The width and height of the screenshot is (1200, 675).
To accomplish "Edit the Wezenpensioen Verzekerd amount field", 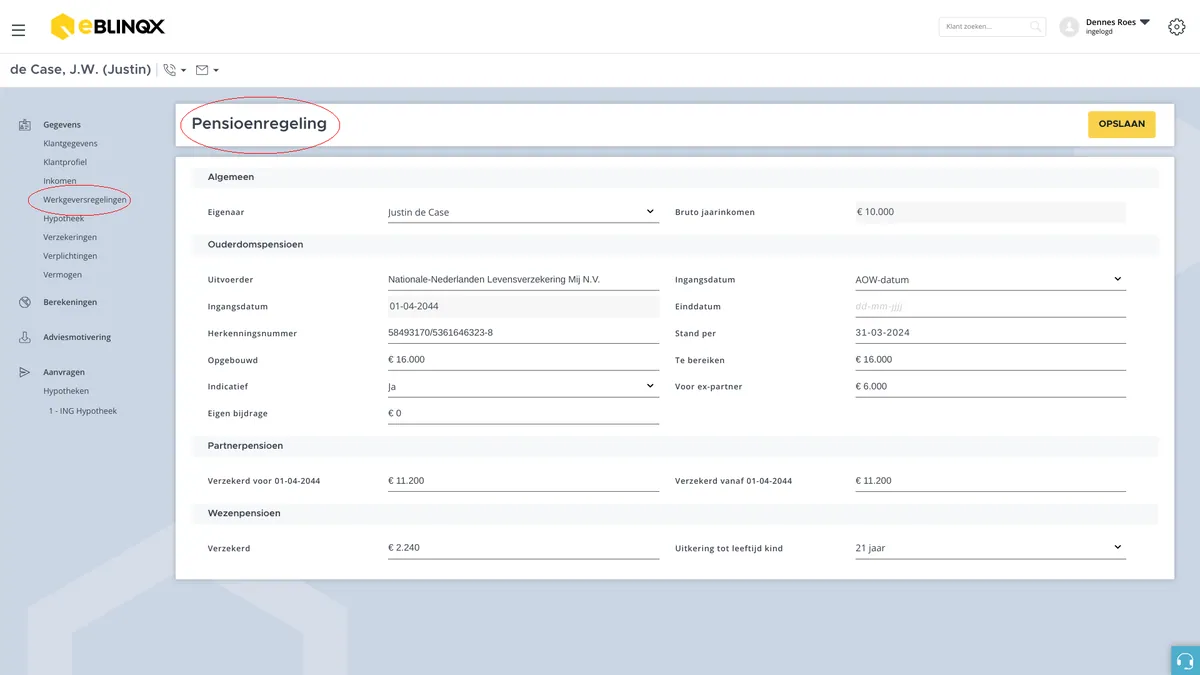I will tap(523, 548).
